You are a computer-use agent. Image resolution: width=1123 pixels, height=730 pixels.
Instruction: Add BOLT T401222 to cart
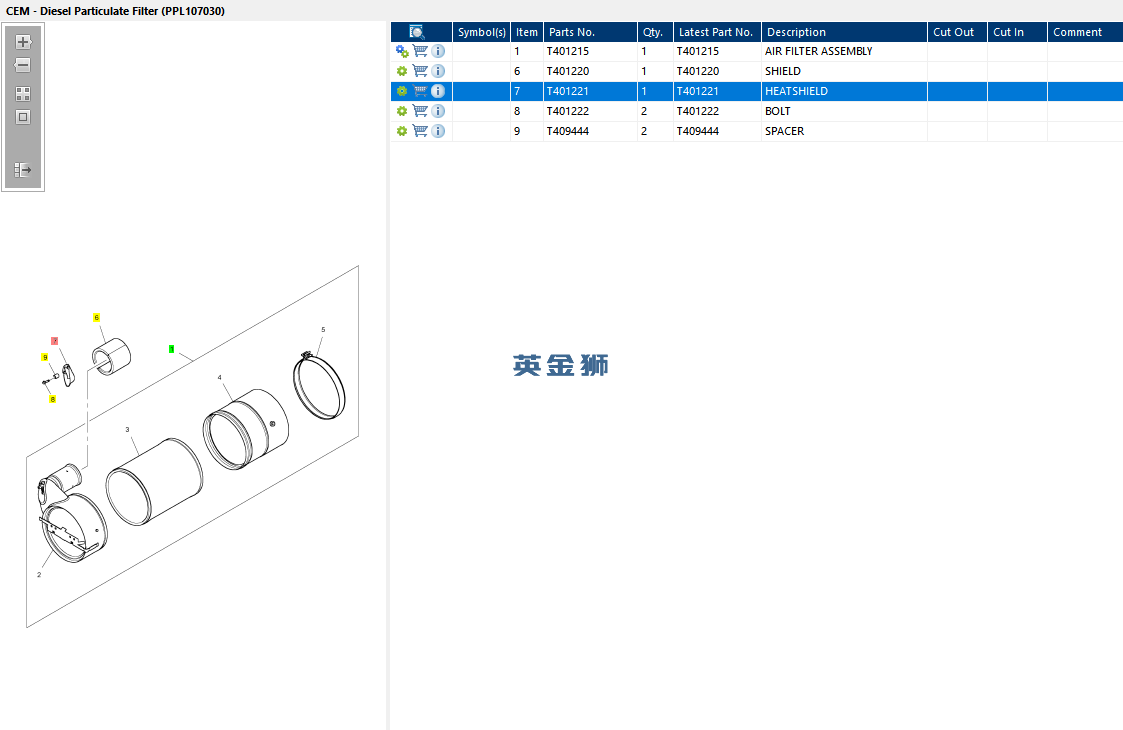click(x=420, y=111)
